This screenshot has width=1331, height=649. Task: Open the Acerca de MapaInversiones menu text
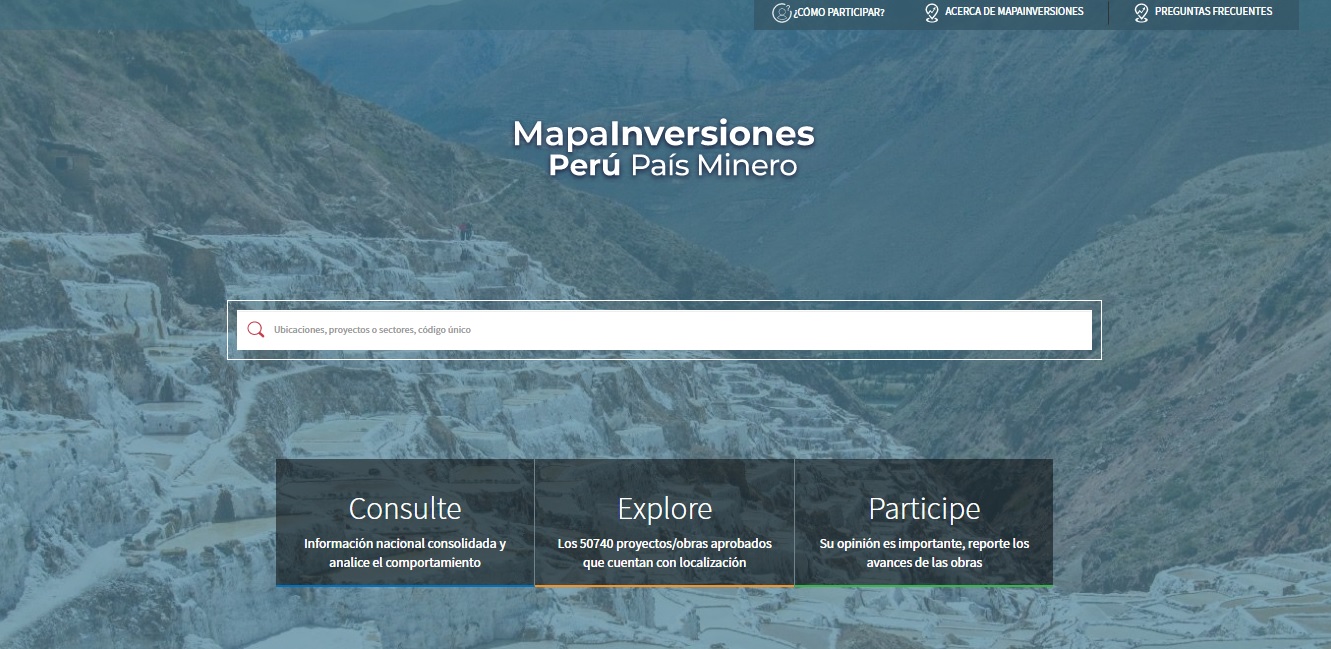coord(1014,12)
